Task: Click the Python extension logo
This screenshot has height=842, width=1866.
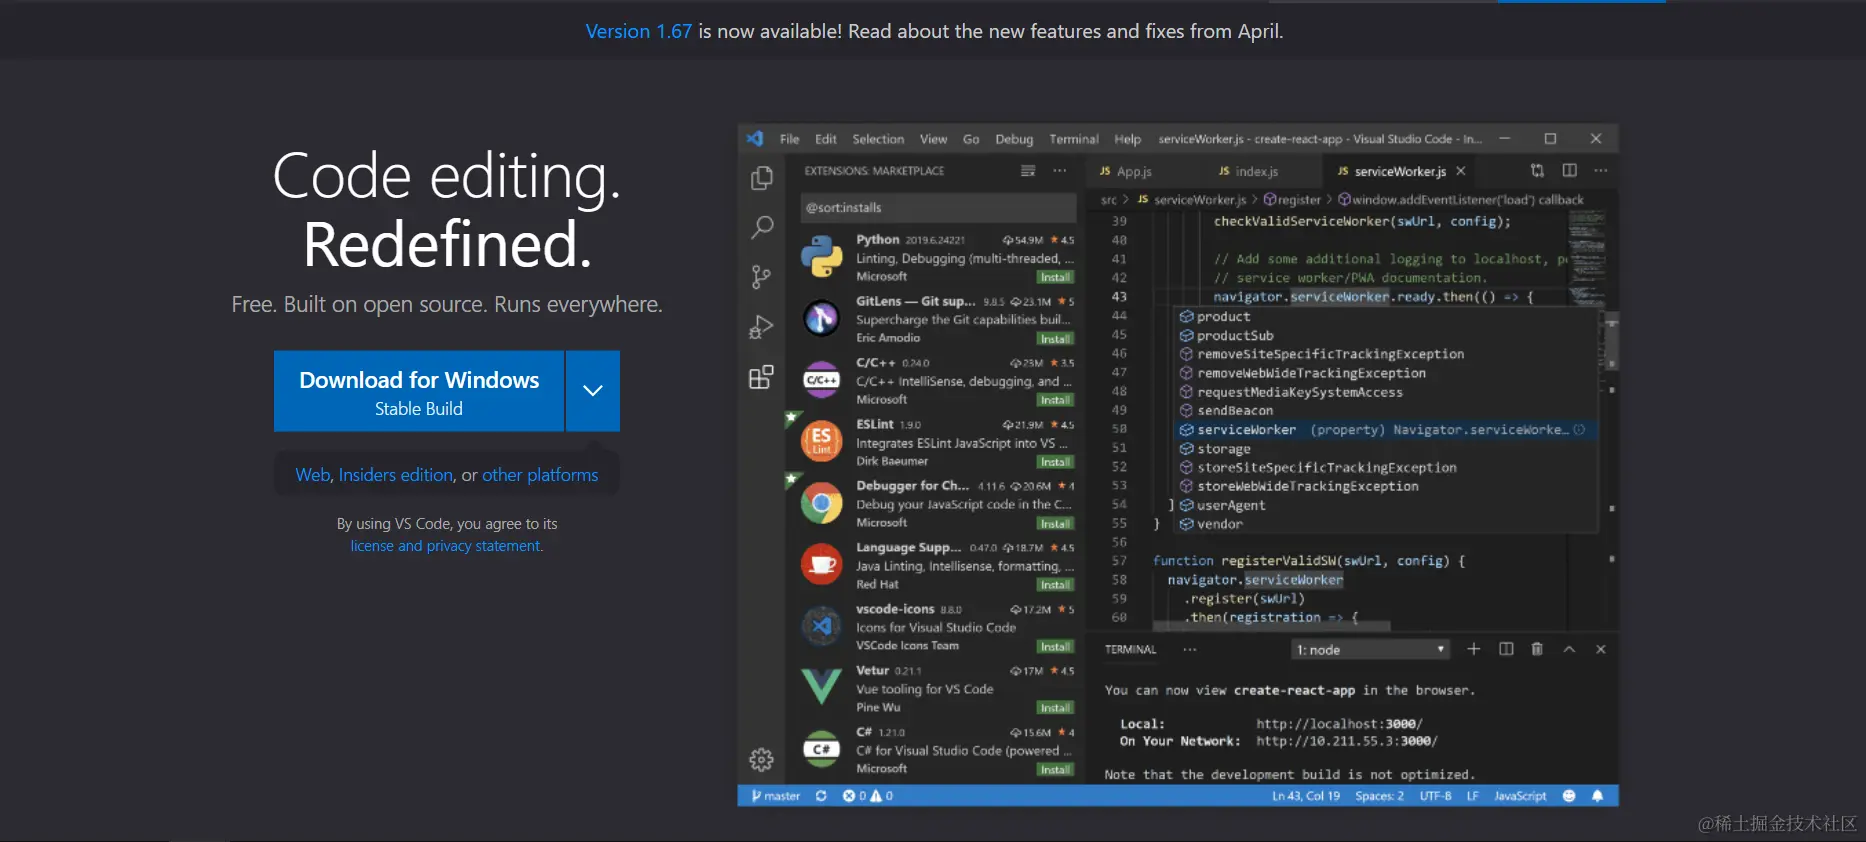Action: (x=822, y=256)
